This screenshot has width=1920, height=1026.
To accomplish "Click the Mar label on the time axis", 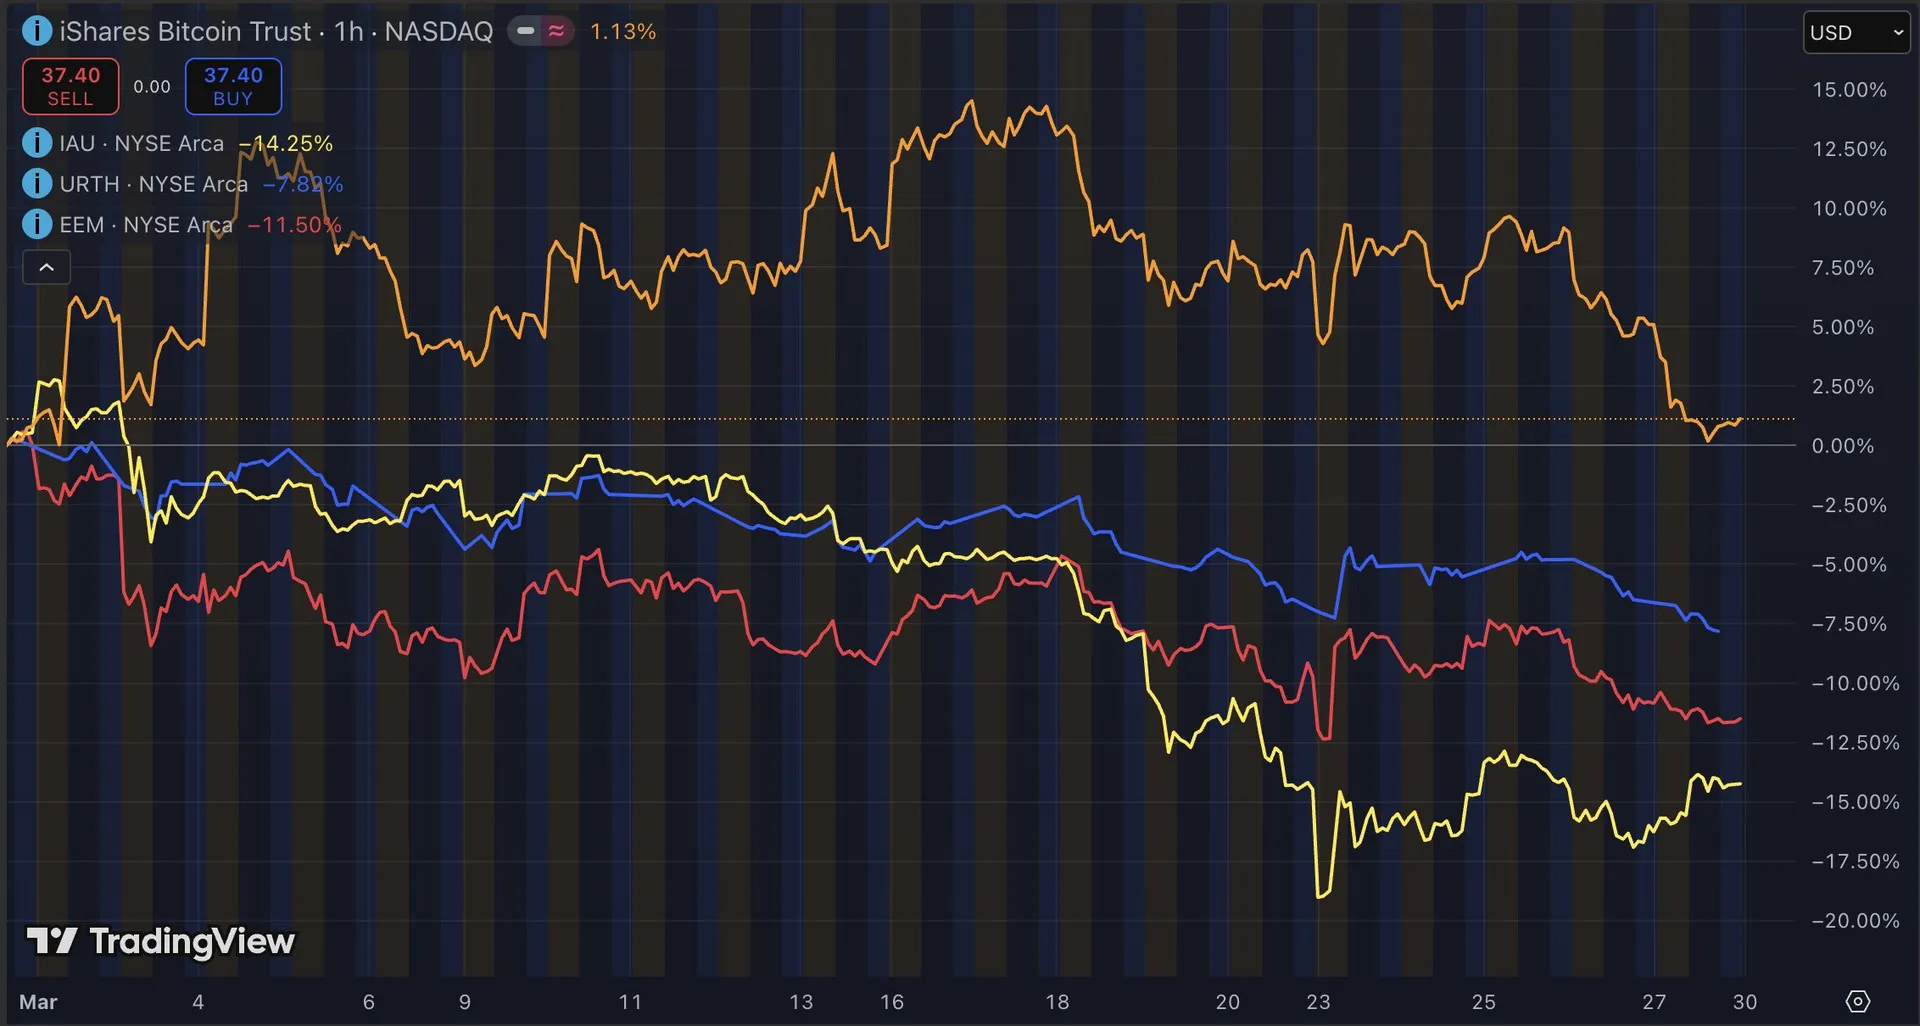I will [x=38, y=1001].
